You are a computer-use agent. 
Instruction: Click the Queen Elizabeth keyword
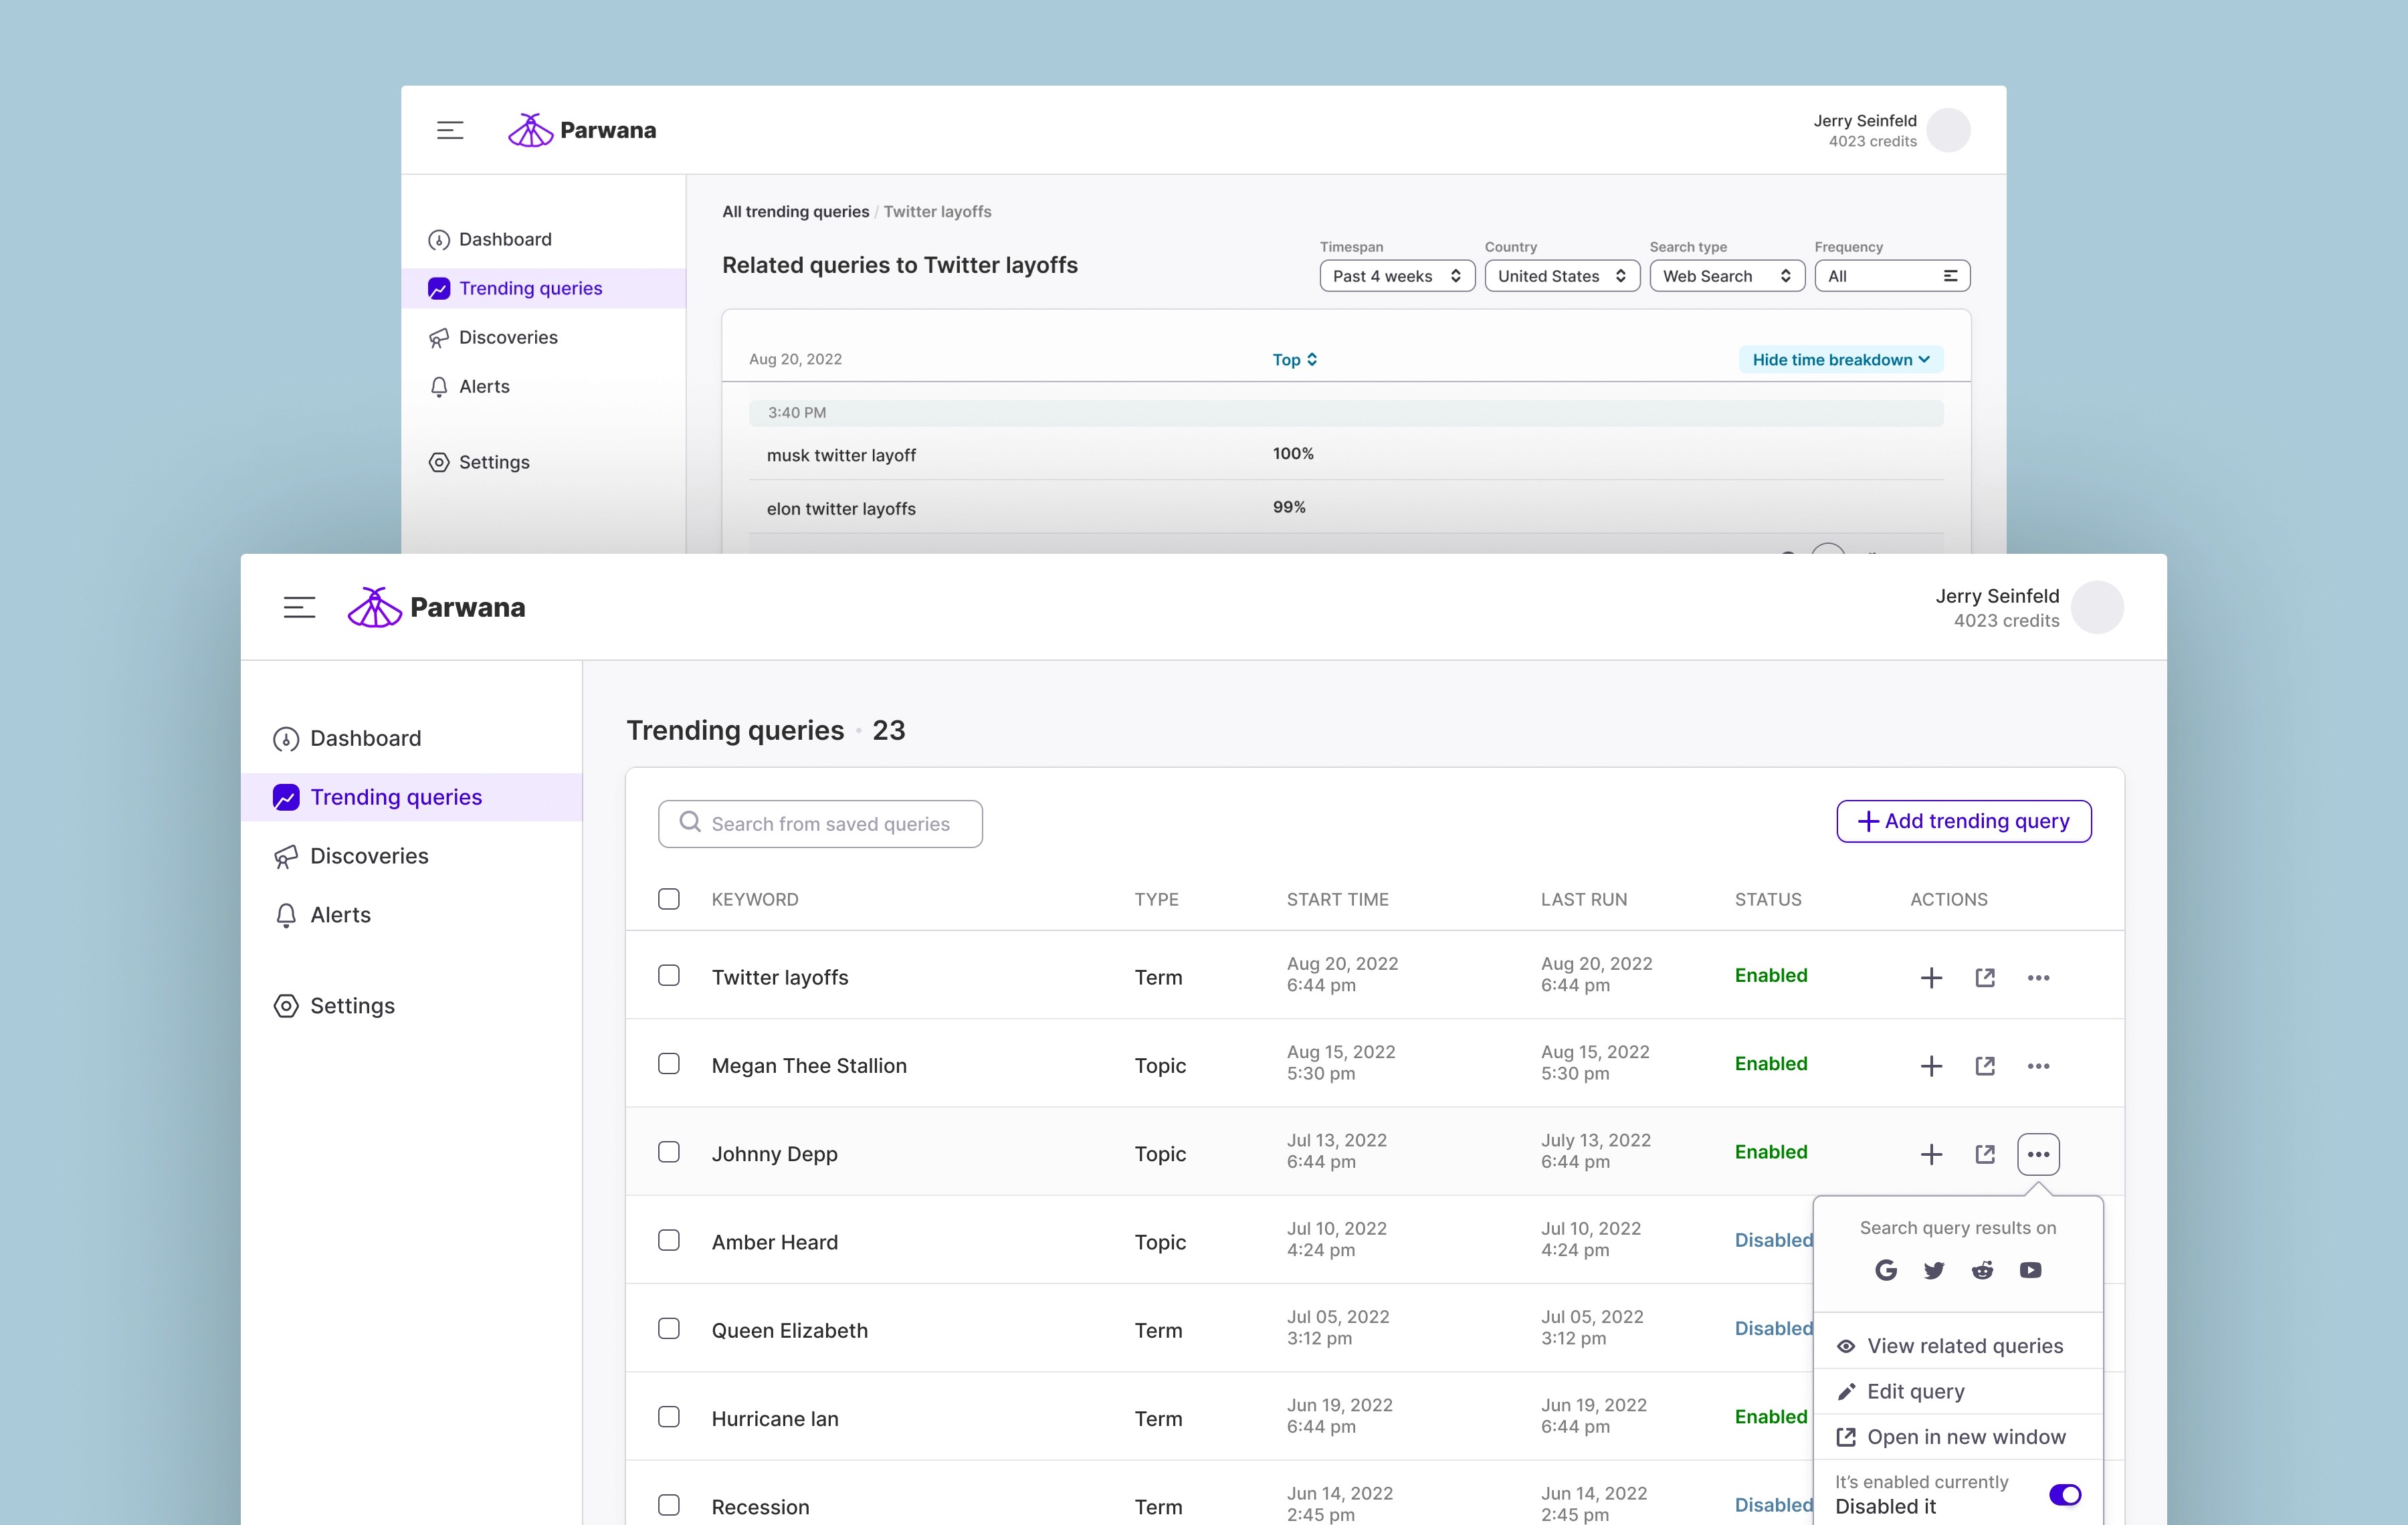point(790,1331)
